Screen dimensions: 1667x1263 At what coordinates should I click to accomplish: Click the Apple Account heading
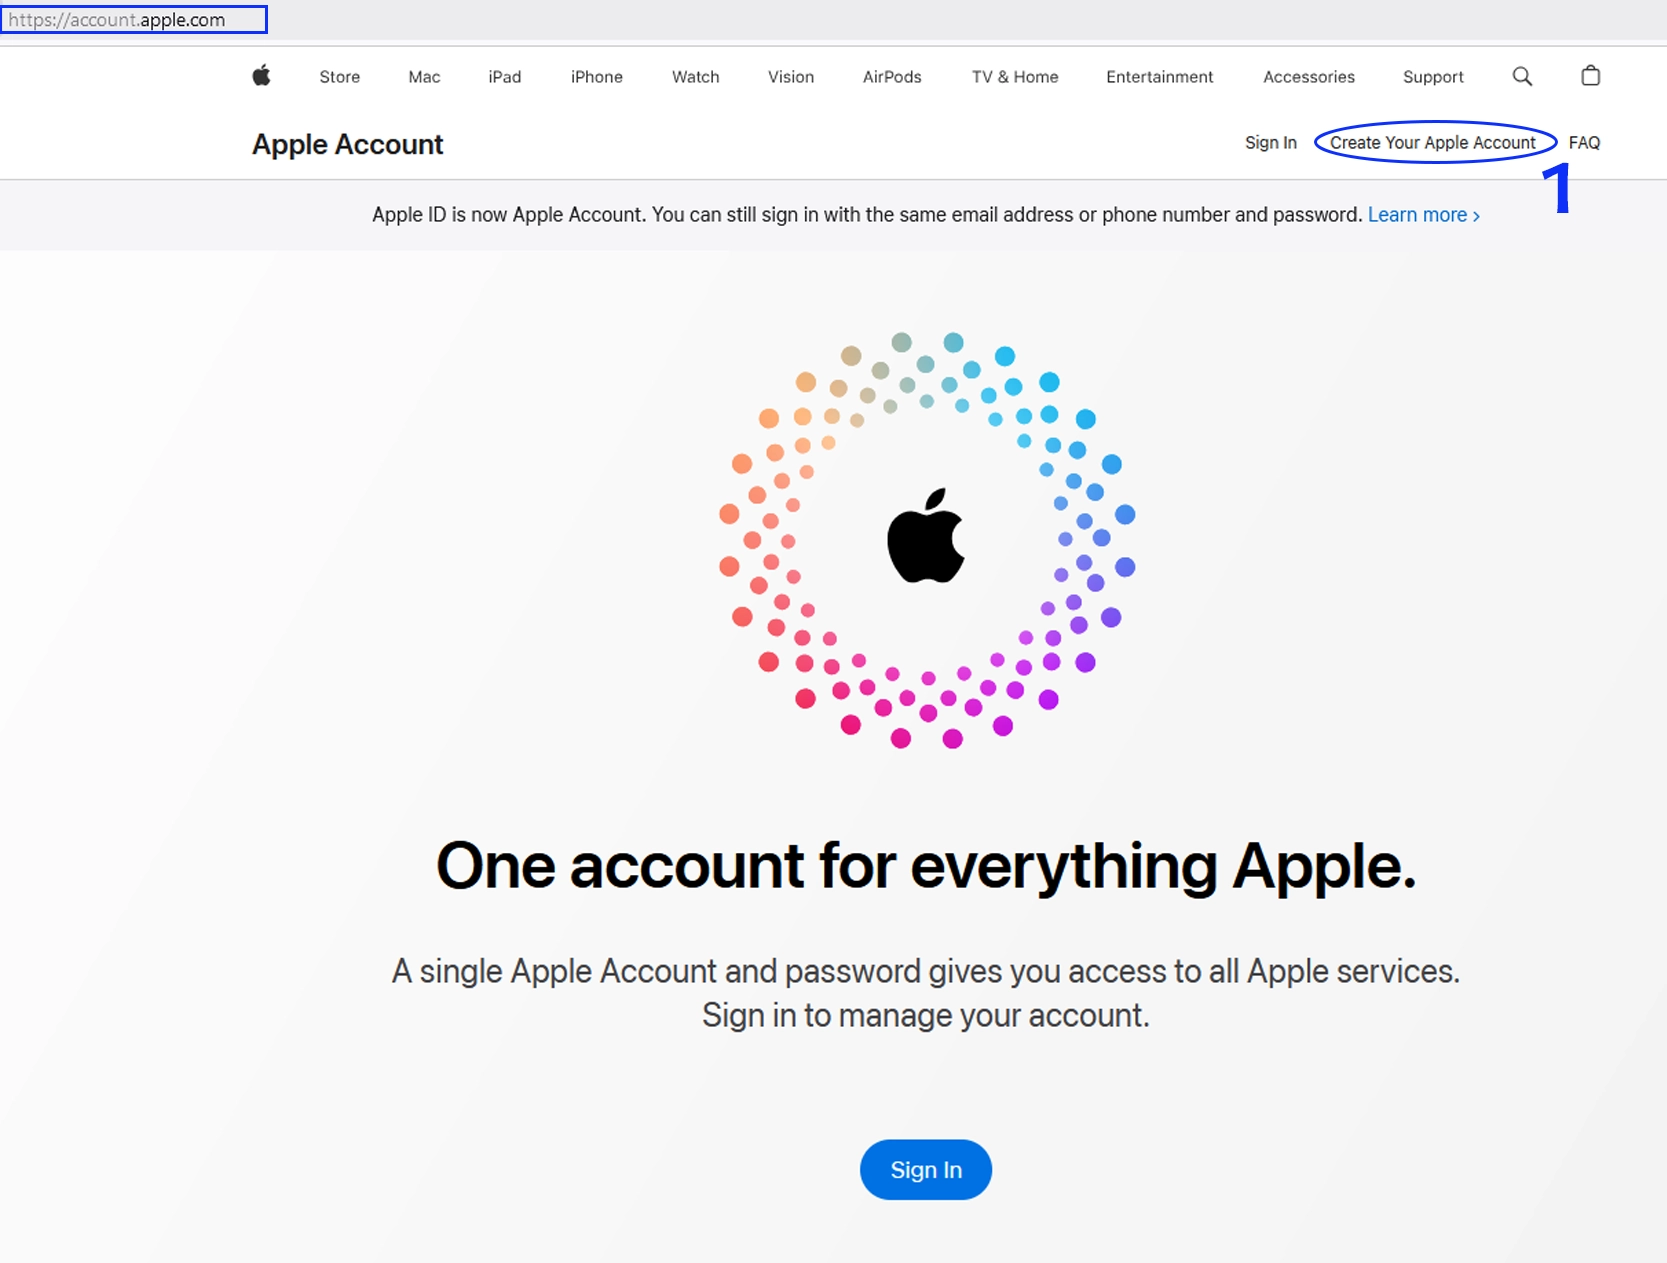[347, 145]
